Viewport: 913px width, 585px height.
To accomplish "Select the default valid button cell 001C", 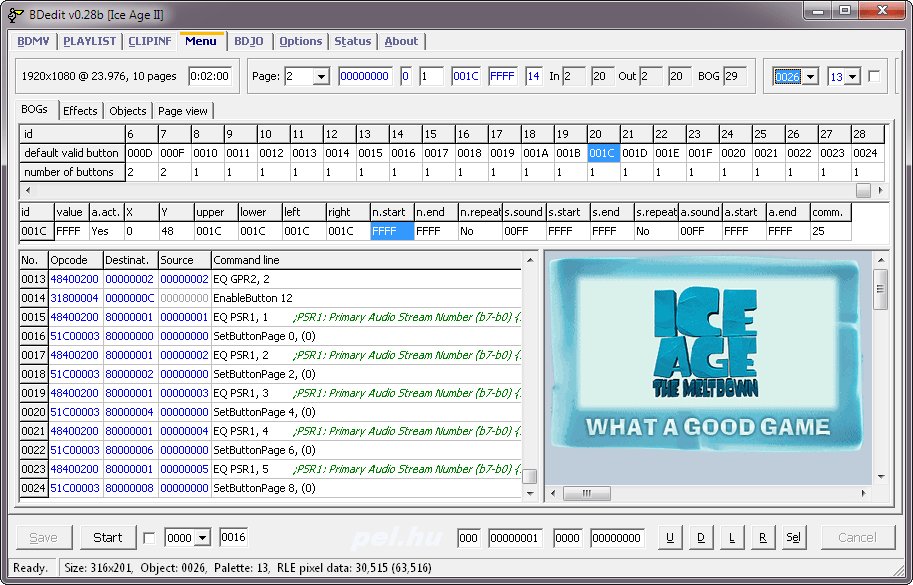I will 603,153.
